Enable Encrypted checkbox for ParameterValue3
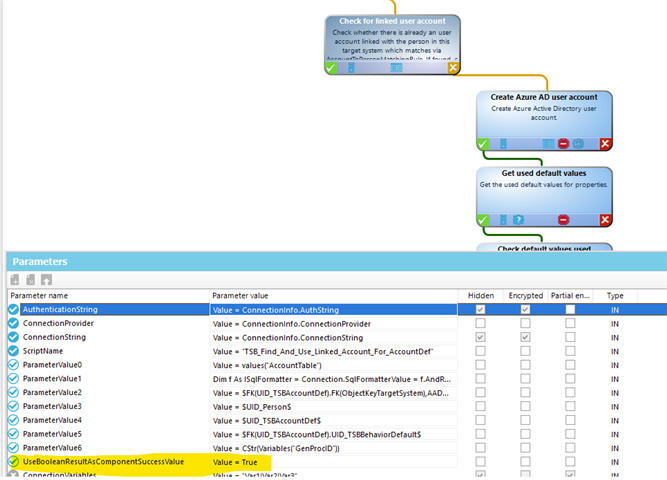Image resolution: width=667 pixels, height=480 pixels. click(x=525, y=406)
